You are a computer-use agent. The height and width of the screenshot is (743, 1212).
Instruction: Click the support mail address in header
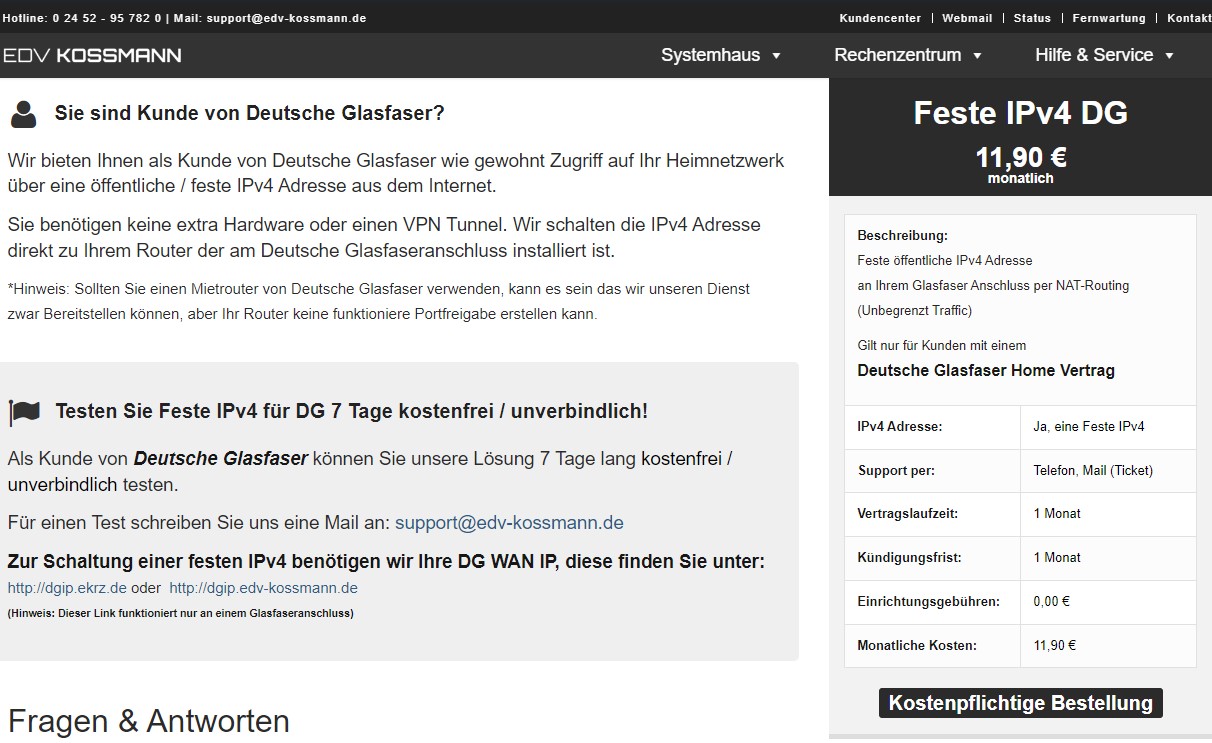(286, 18)
